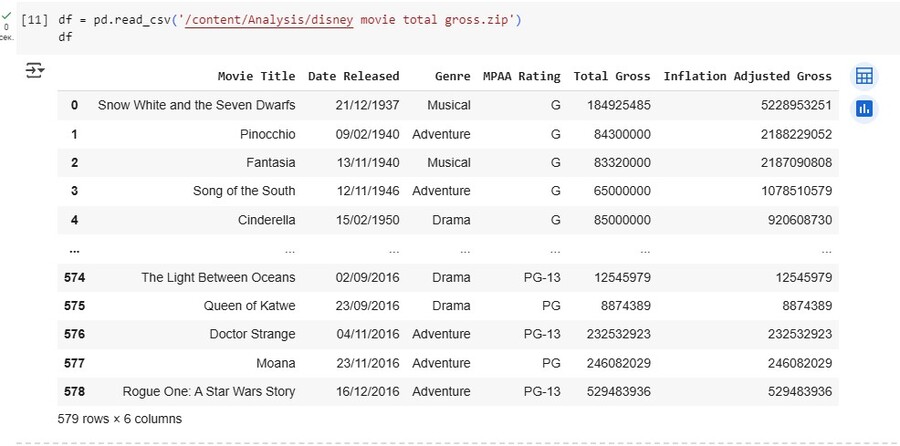Image resolution: width=900 pixels, height=446 pixels.
Task: Click the Pinocchio movie title cell
Action: click(267, 134)
